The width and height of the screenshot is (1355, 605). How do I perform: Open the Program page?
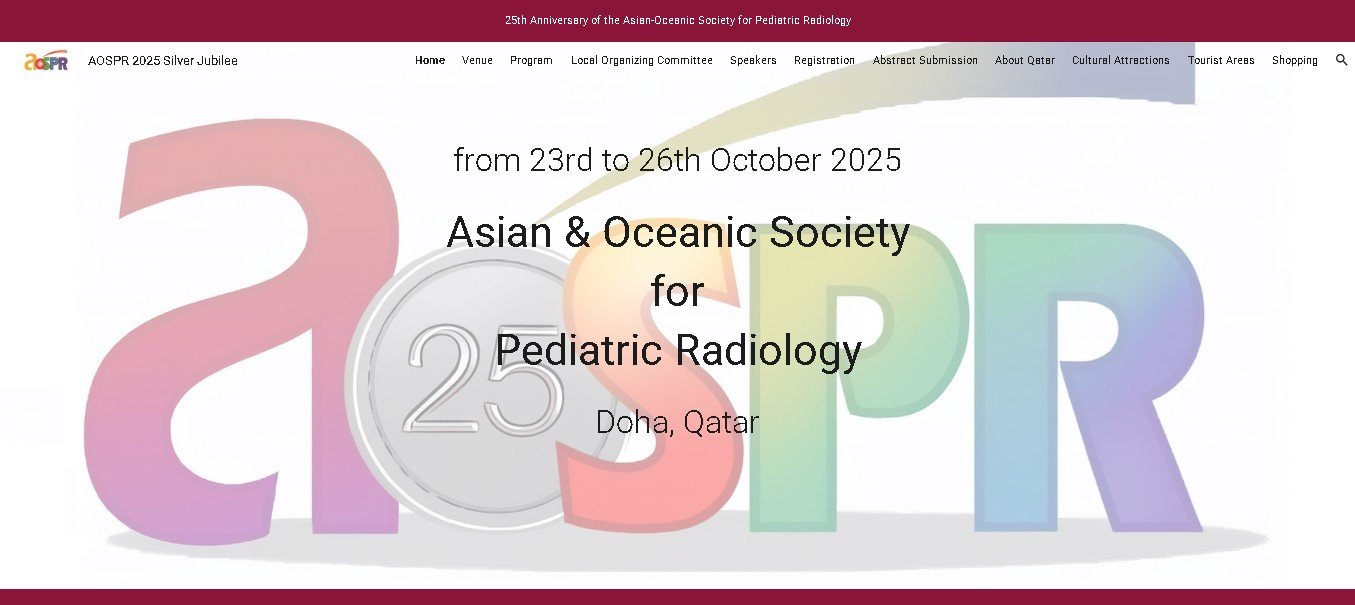[x=531, y=60]
